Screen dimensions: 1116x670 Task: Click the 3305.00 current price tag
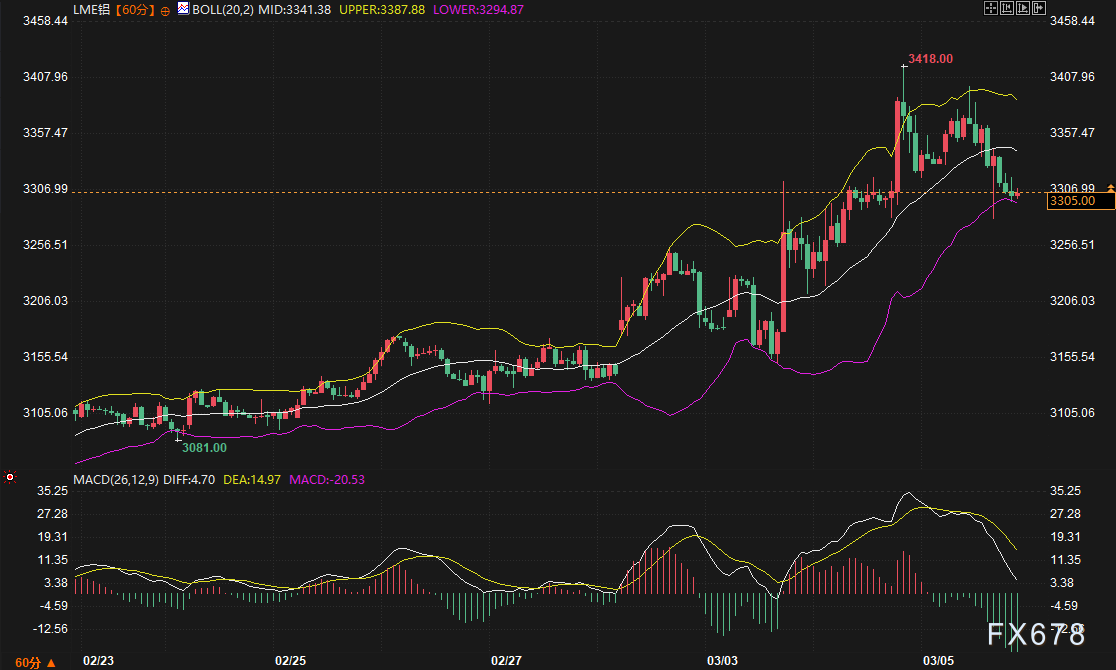1071,201
